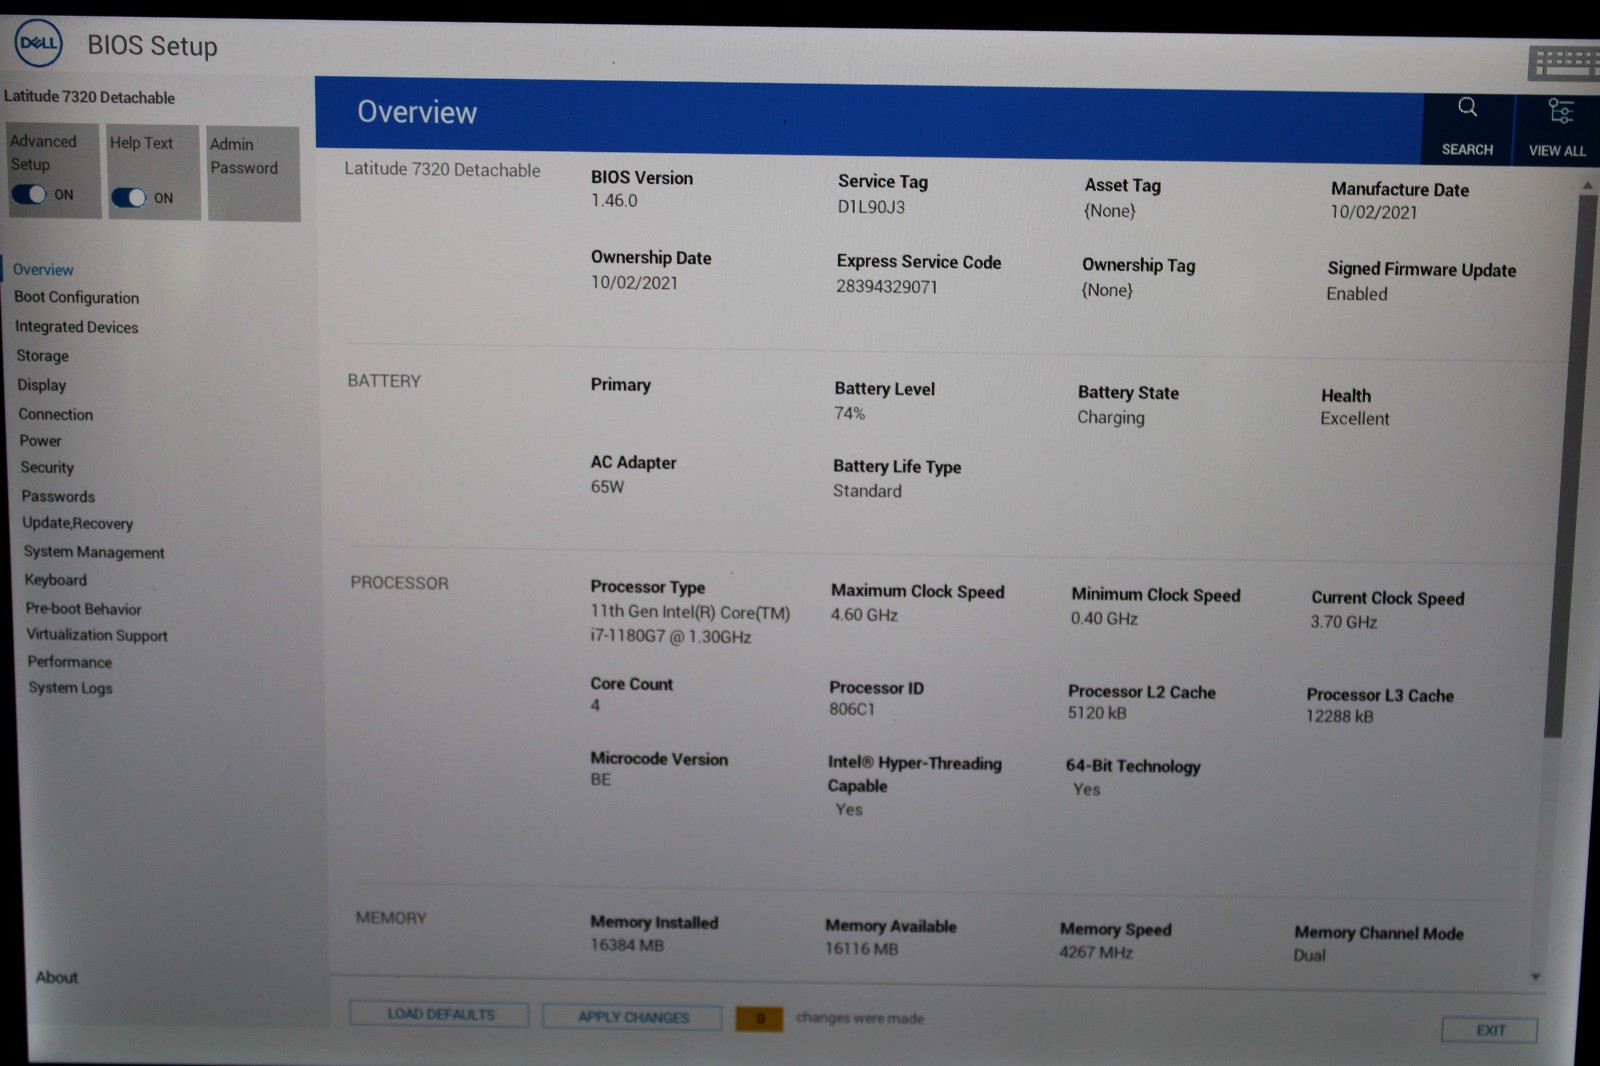
Task: Click the Processor L2 Cache 5120 kB
Action: (1097, 713)
